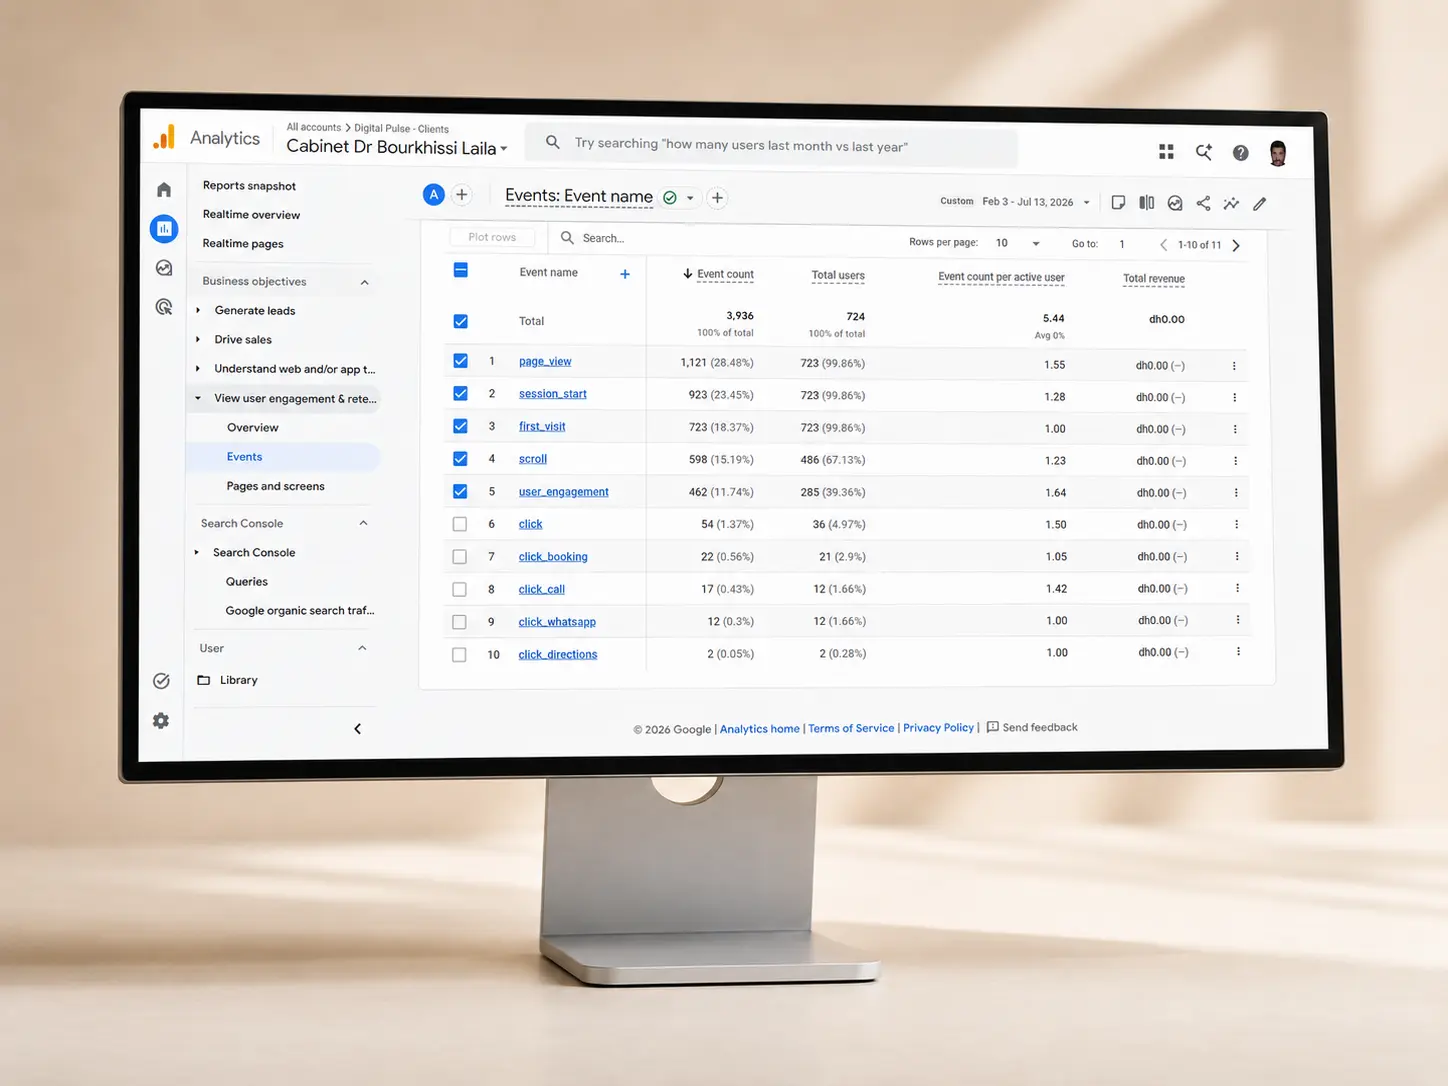Go to next page of table rows

click(x=1236, y=245)
